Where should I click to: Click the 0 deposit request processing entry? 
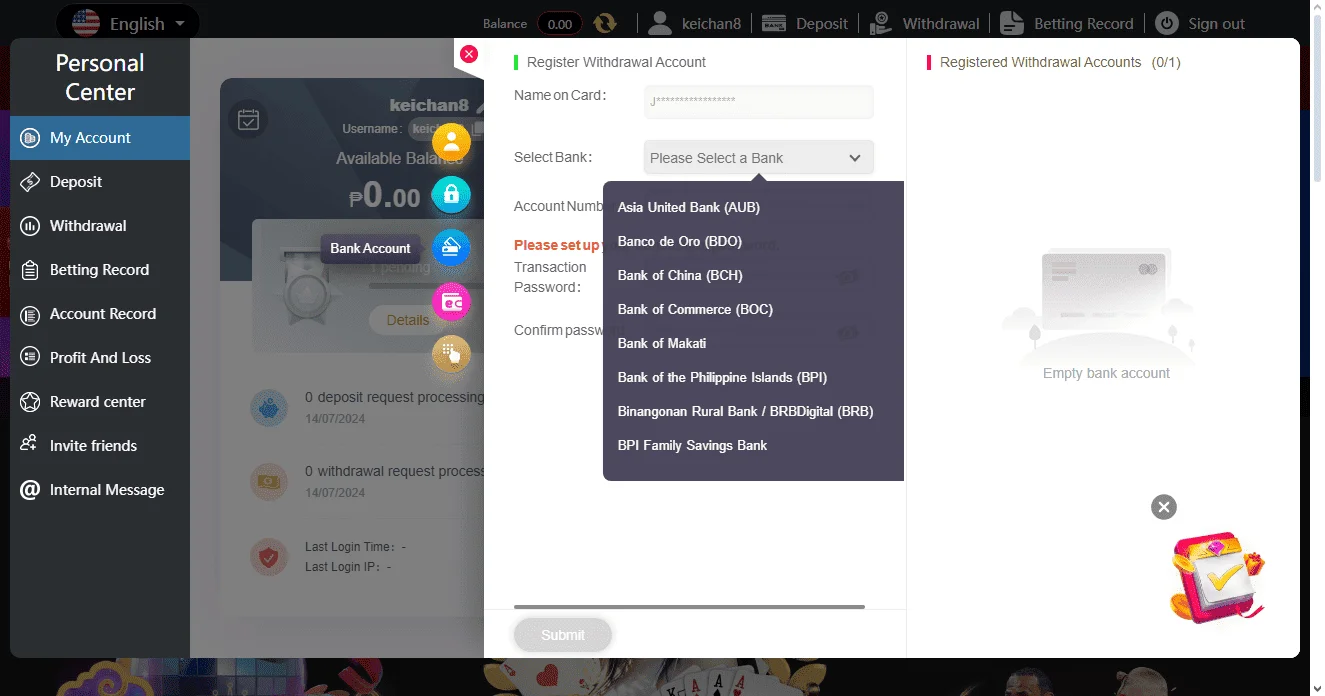click(394, 407)
